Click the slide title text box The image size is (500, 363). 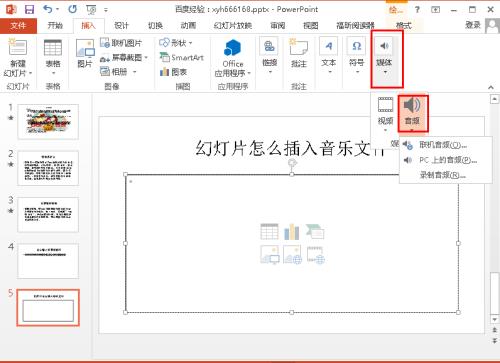pos(291,148)
